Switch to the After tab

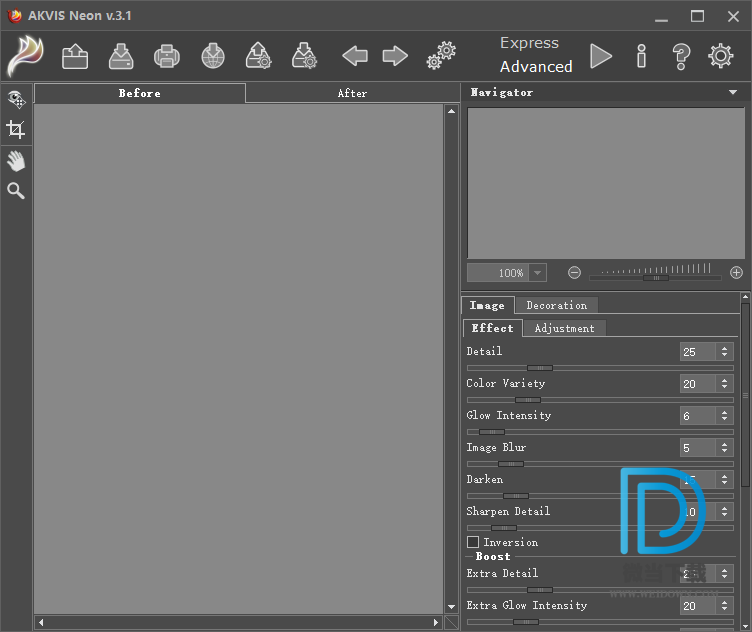tap(352, 93)
